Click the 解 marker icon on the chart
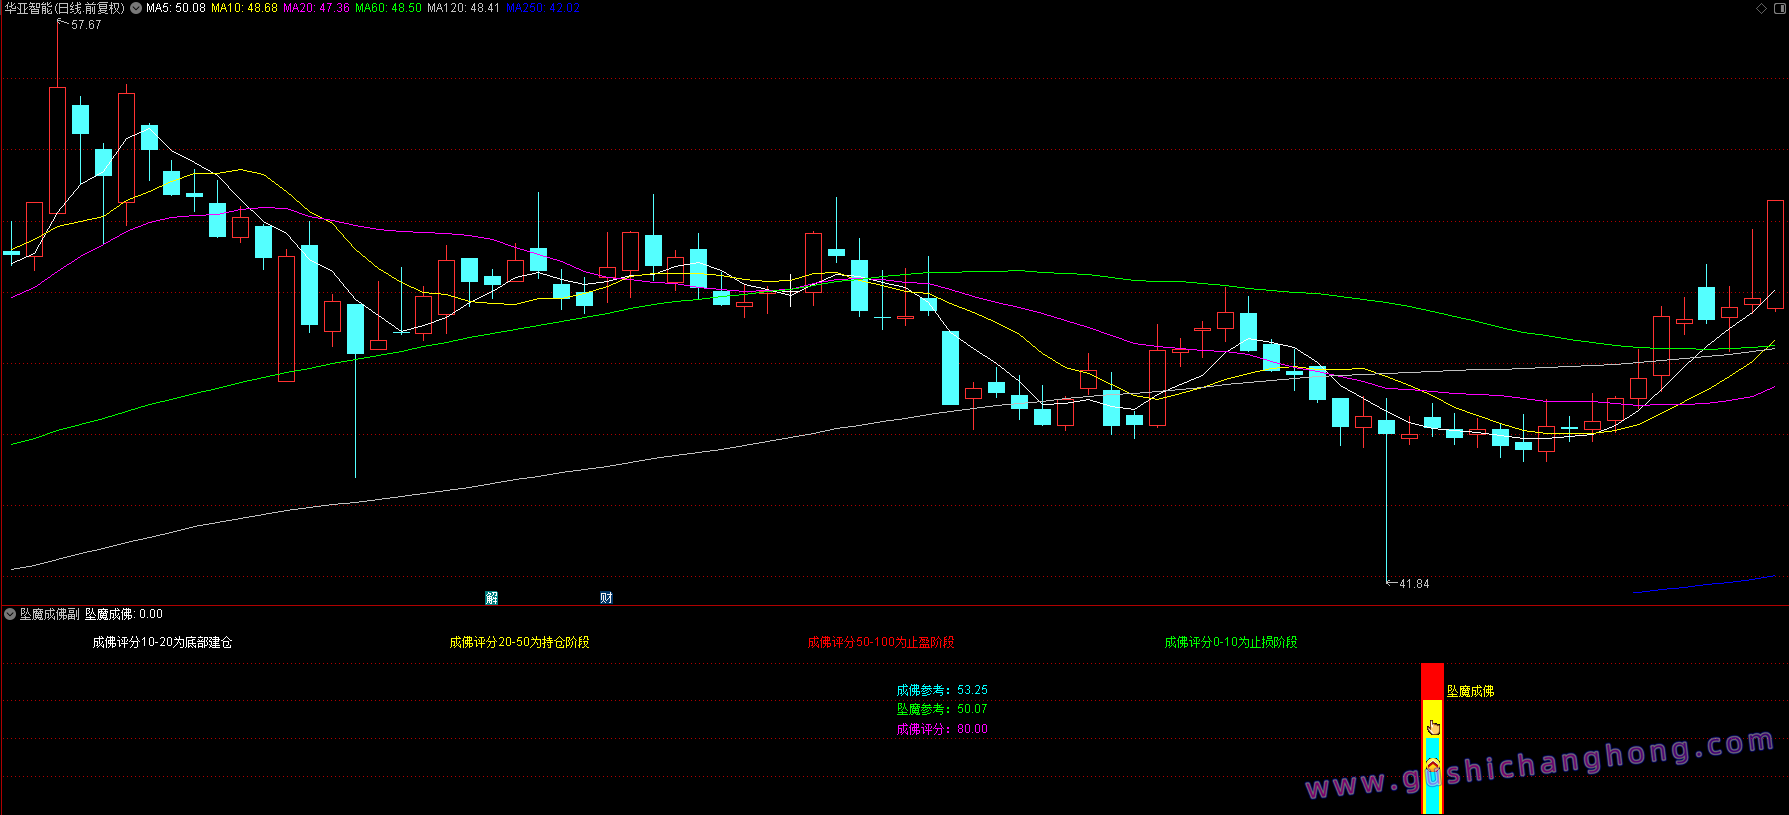Viewport: 1789px width, 815px height. [491, 598]
